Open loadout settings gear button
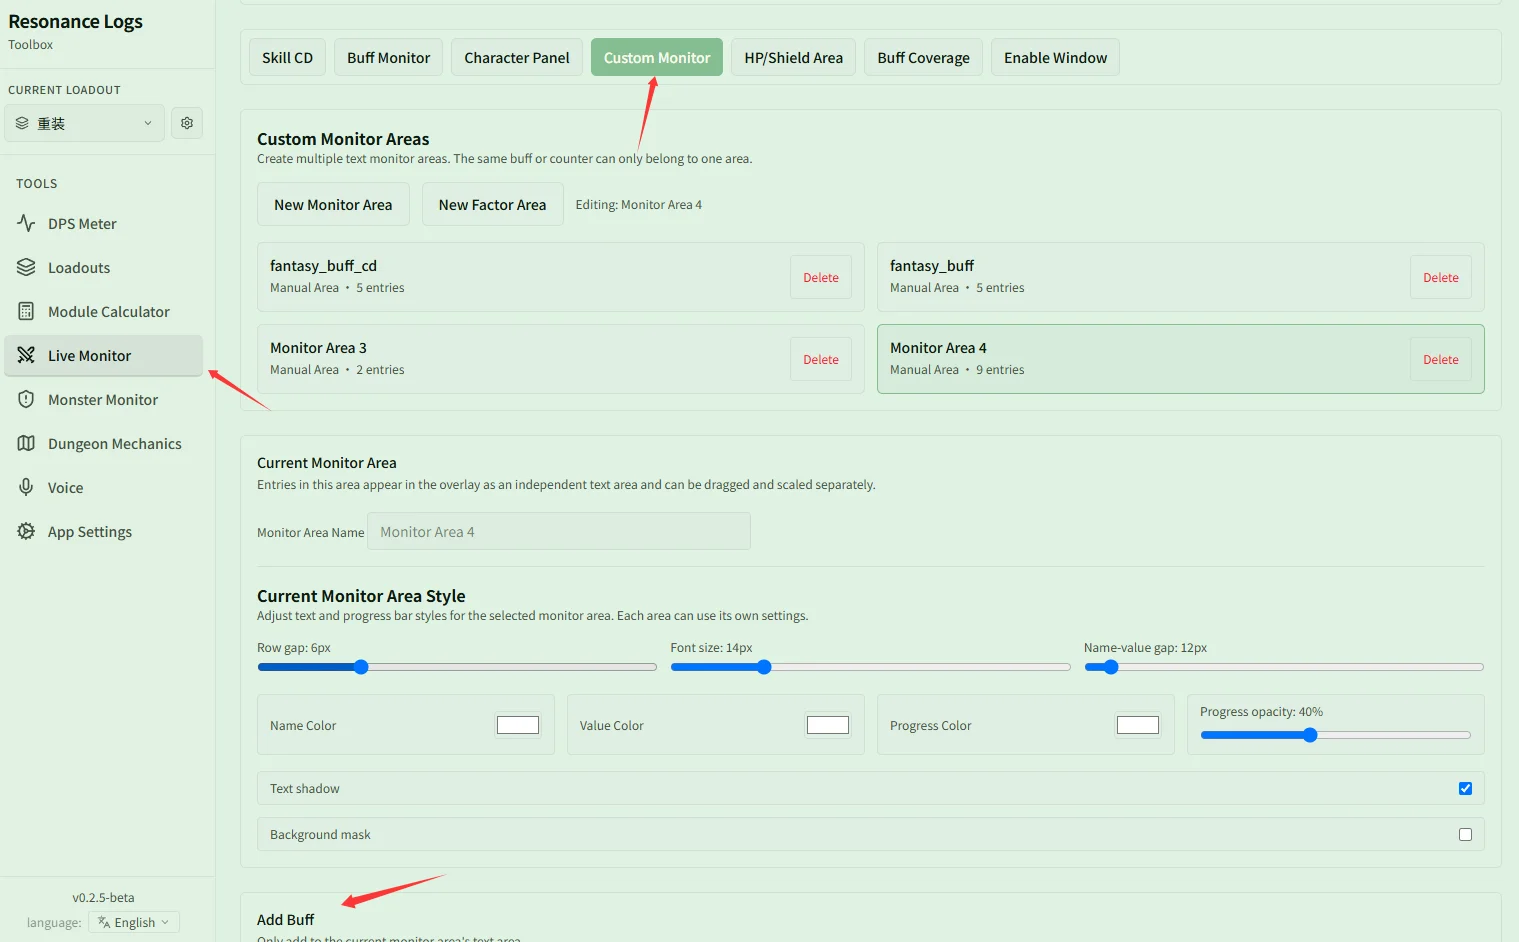This screenshot has width=1519, height=942. tap(187, 123)
